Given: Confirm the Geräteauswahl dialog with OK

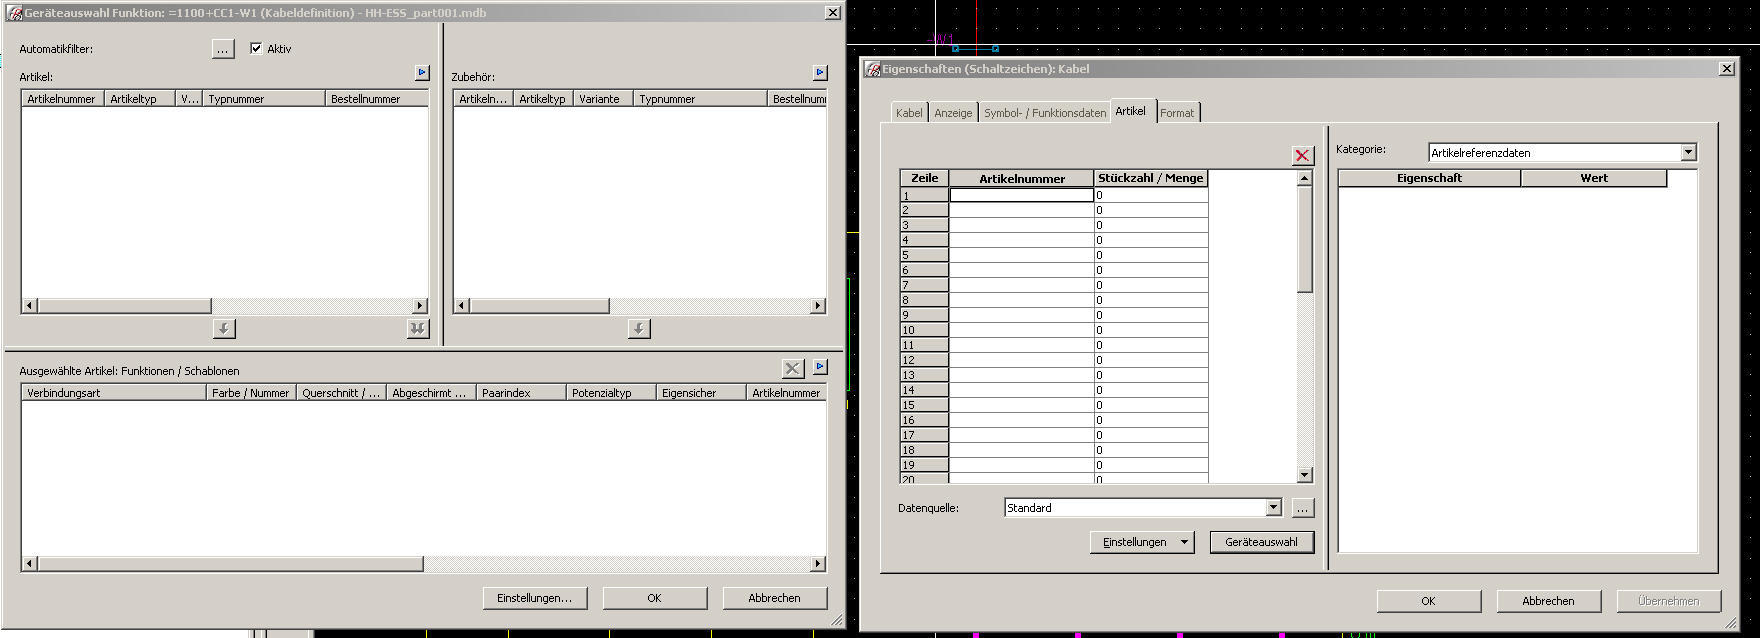Looking at the screenshot, I should pyautogui.click(x=654, y=598).
